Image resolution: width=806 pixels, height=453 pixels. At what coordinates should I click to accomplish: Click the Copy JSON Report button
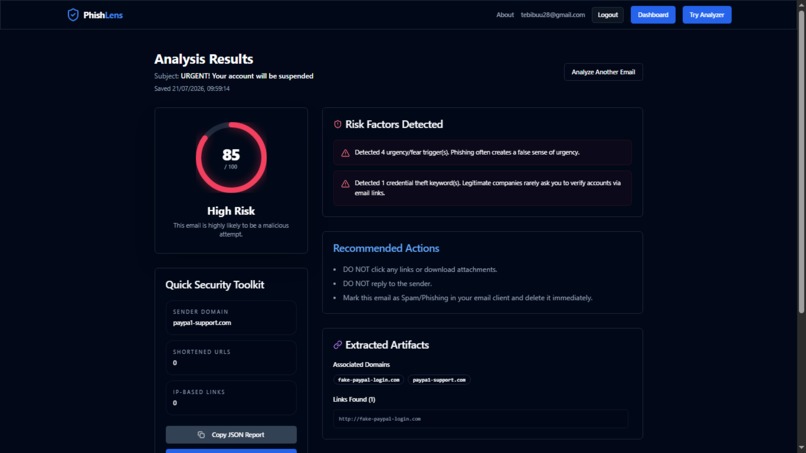(x=231, y=434)
